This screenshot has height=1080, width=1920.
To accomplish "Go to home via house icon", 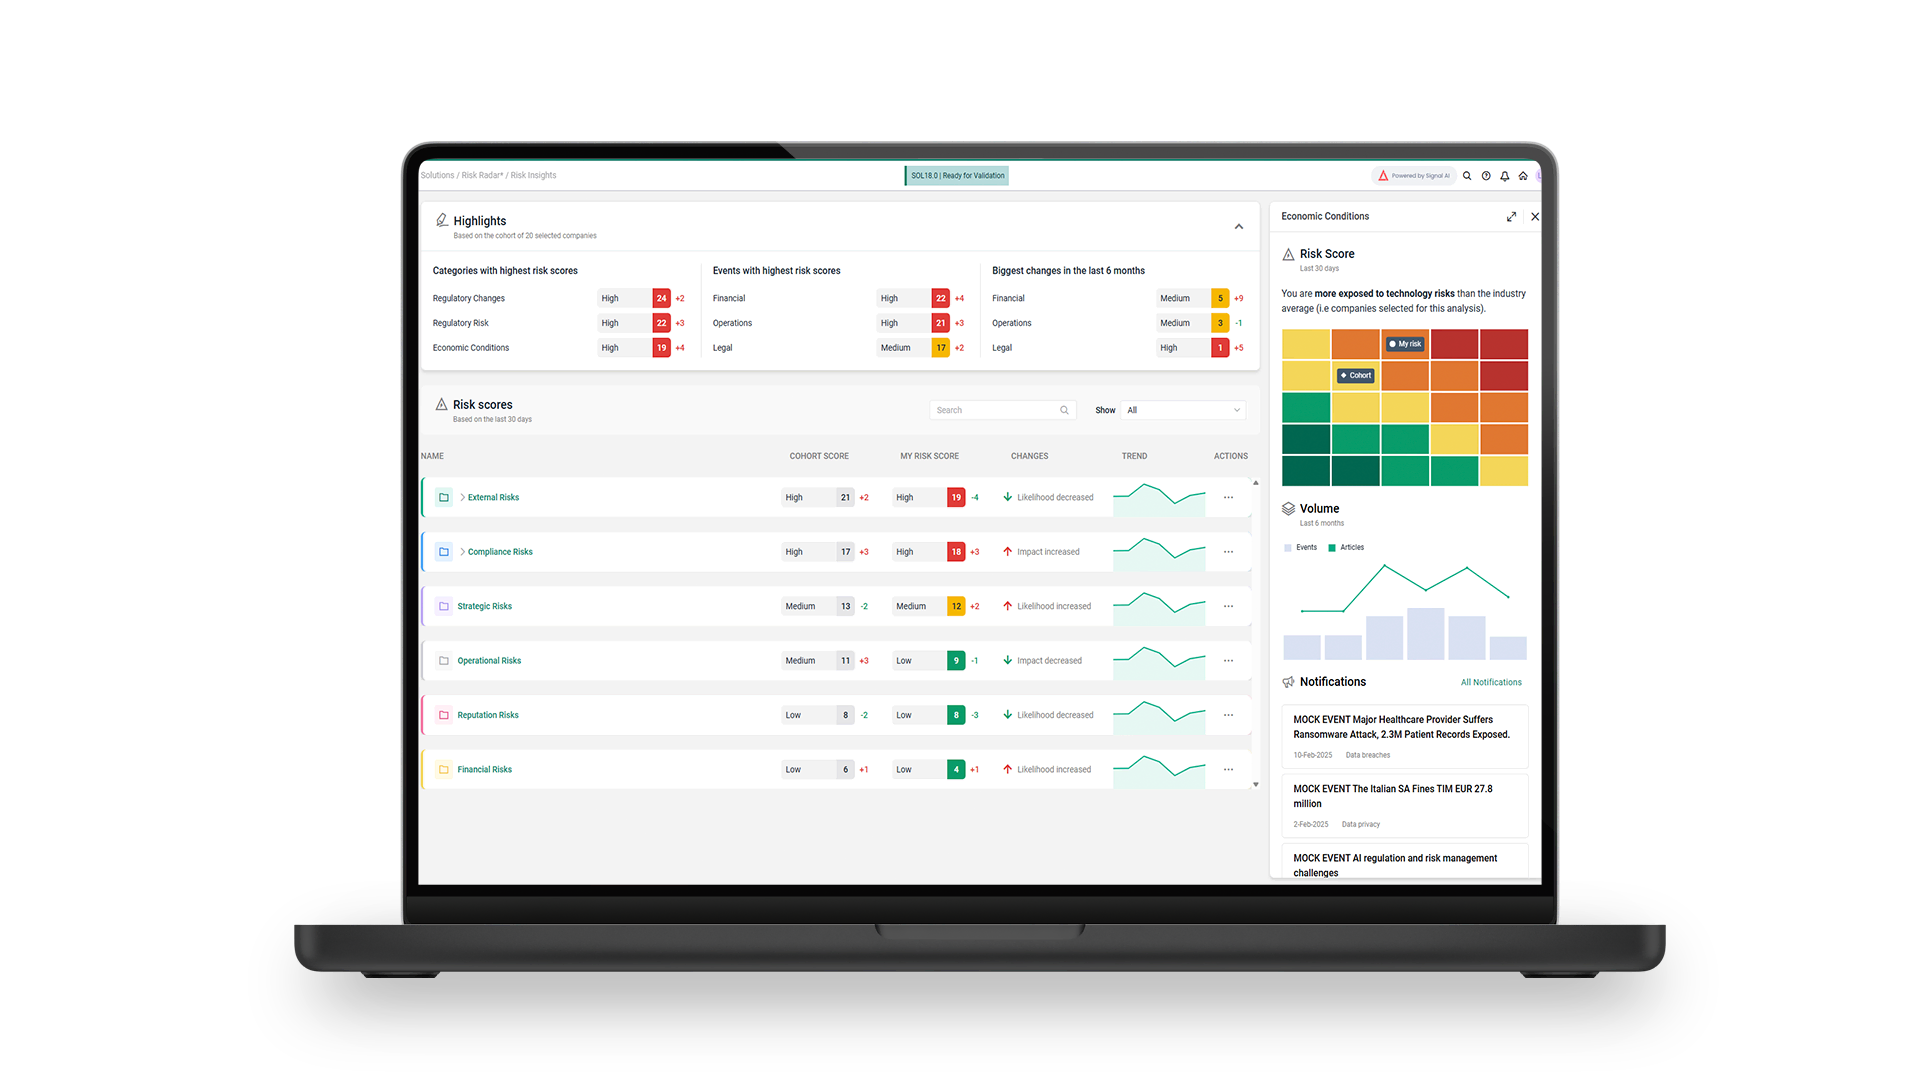I will tap(1523, 176).
